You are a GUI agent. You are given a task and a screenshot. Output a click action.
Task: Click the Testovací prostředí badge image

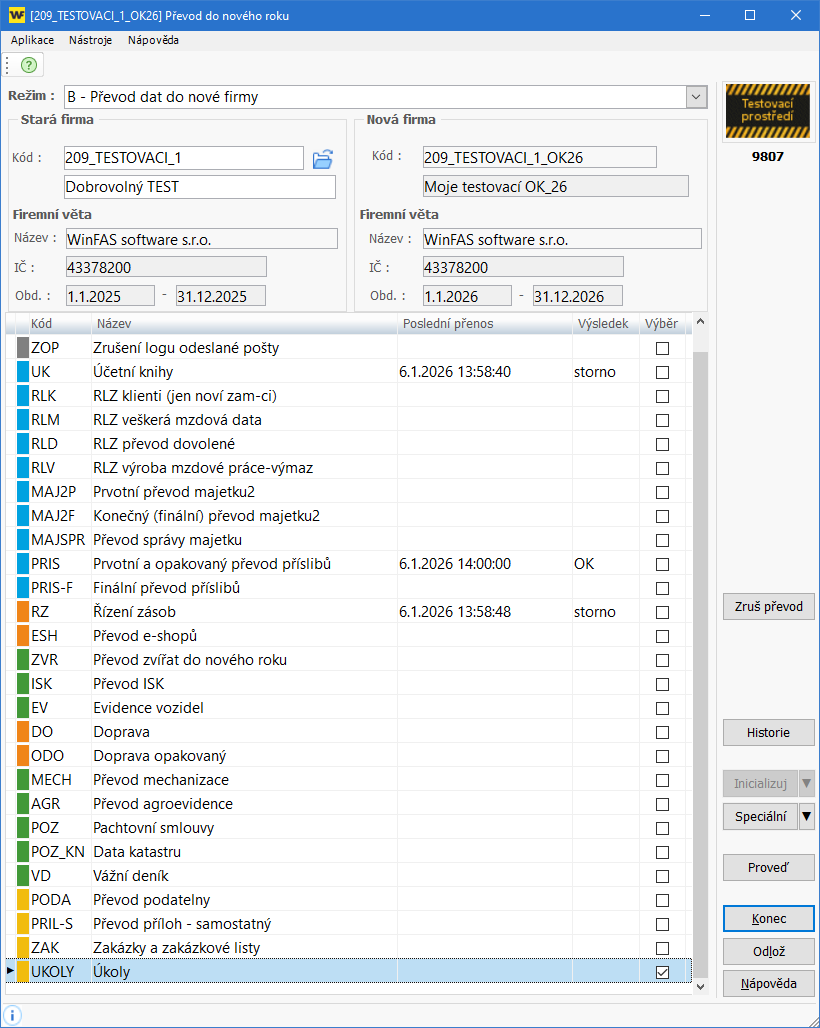point(767,111)
